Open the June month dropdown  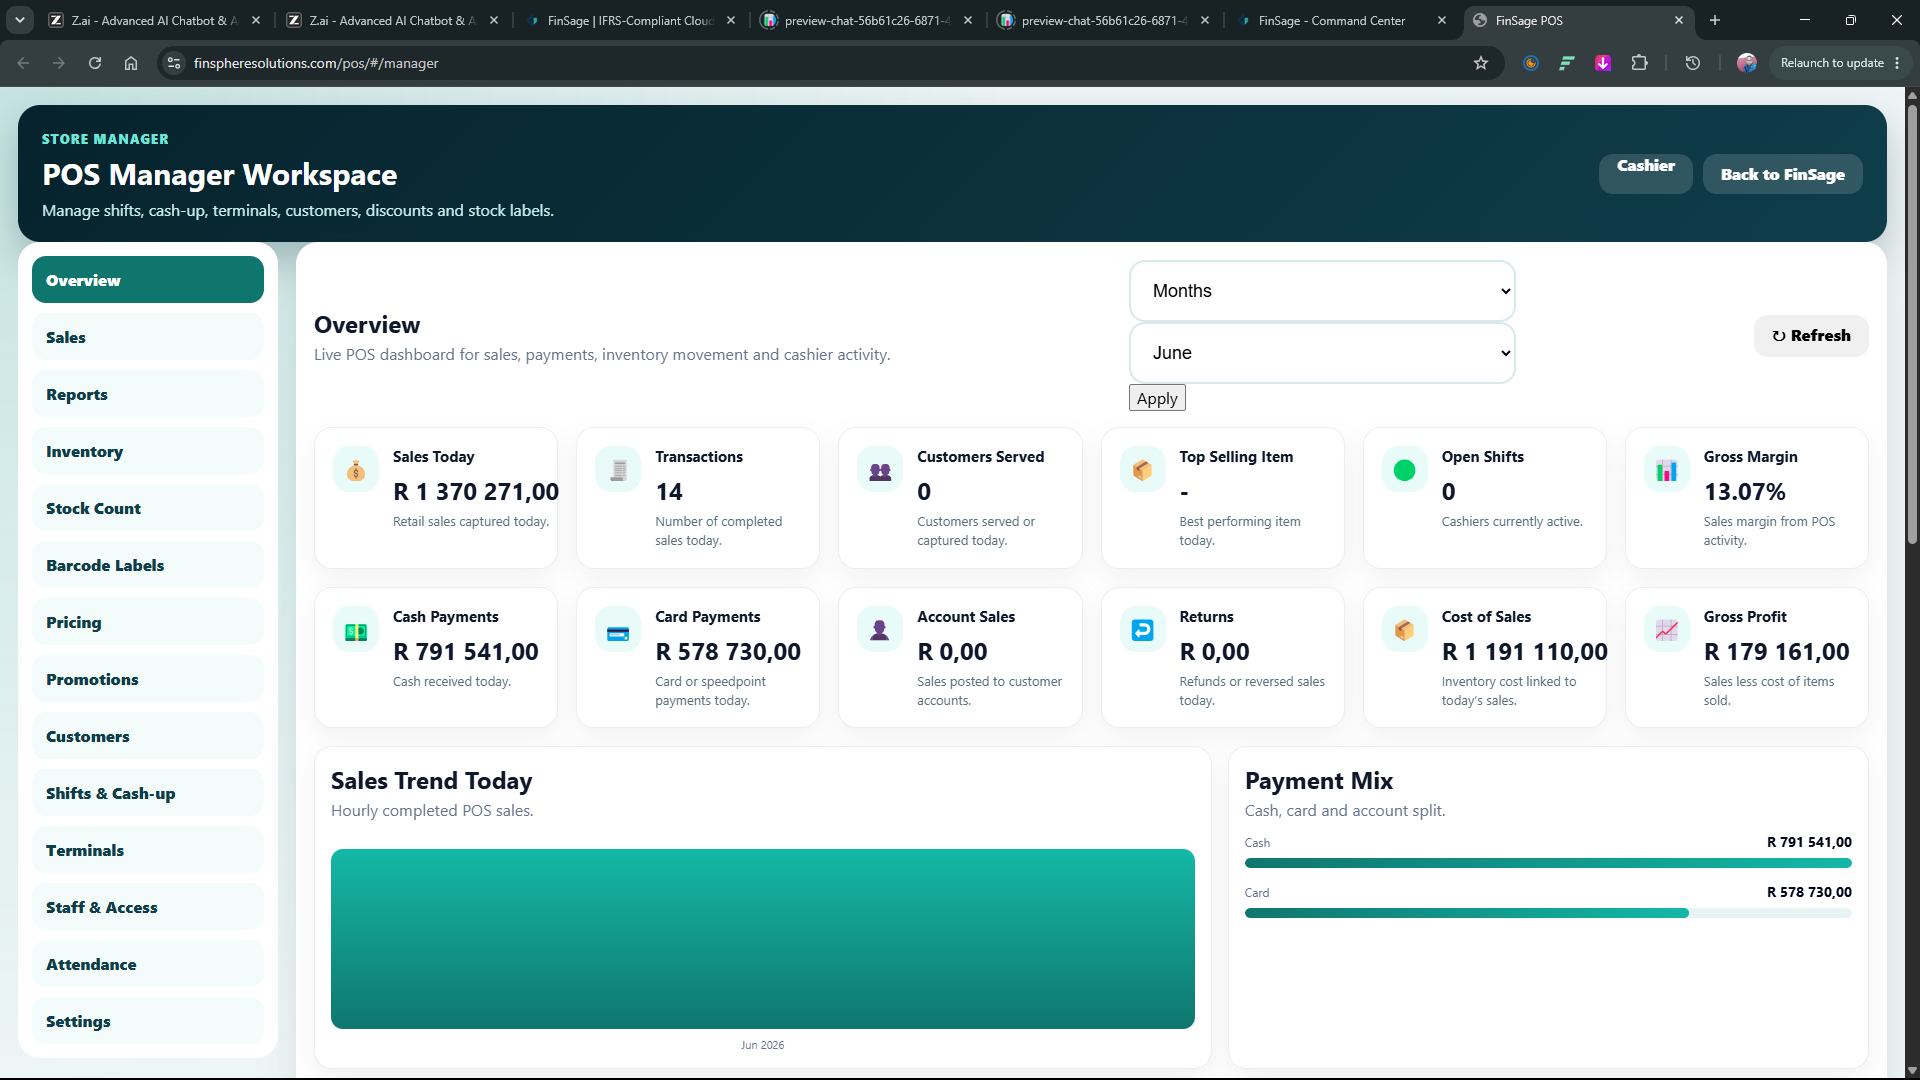click(x=1322, y=353)
